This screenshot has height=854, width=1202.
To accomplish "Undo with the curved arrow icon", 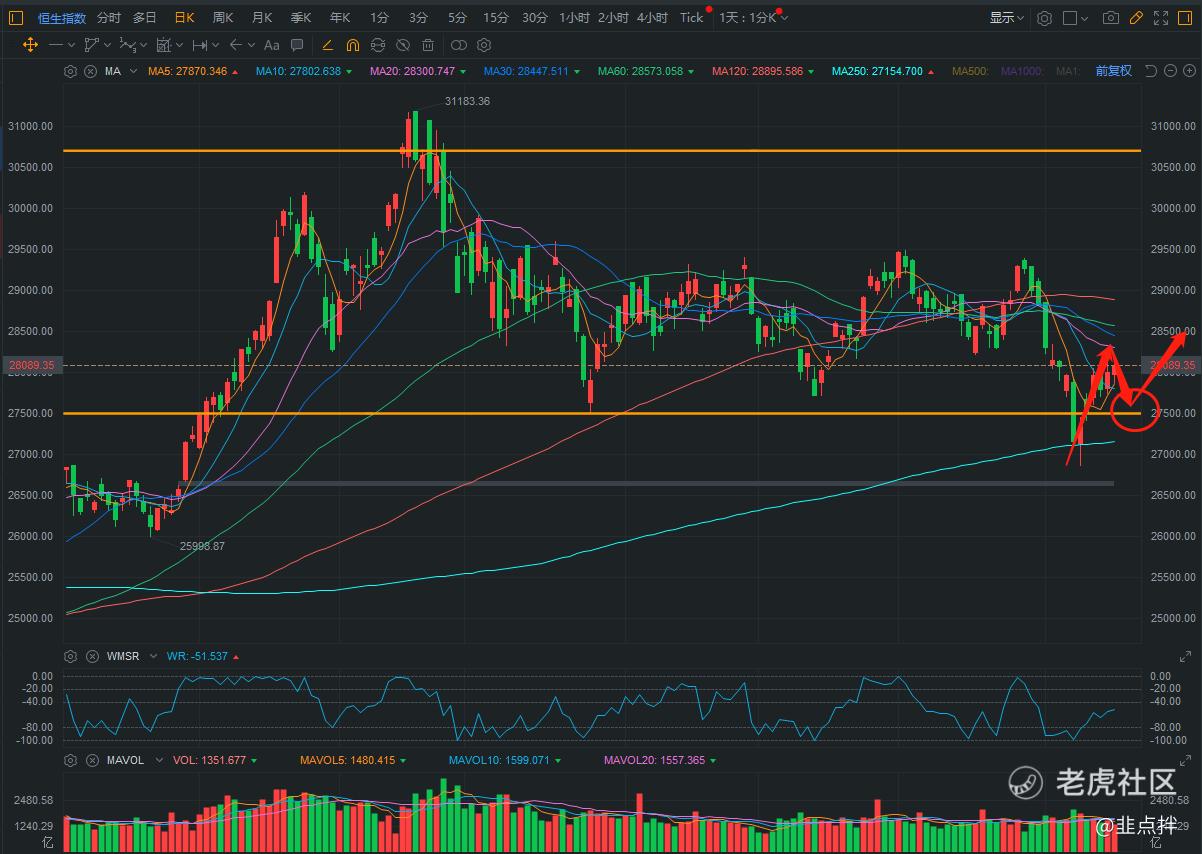I will 1150,71.
